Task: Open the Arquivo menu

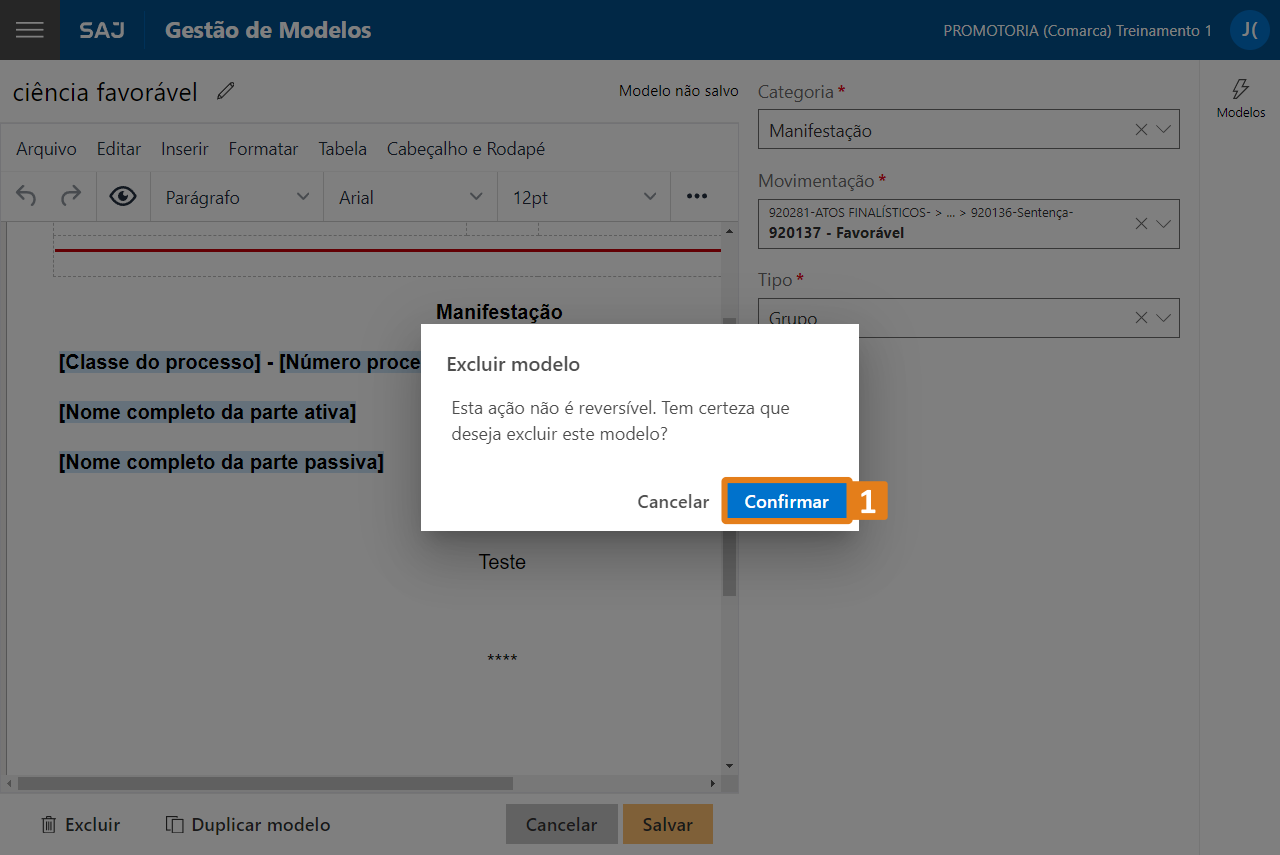Action: 46,148
